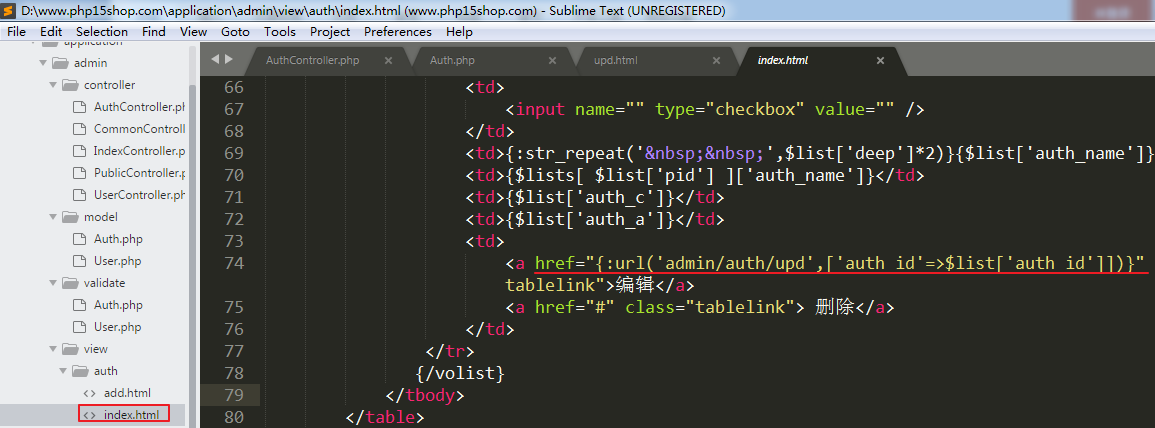The width and height of the screenshot is (1155, 428).
Task: Click the folder icon next to model
Action: 69,217
